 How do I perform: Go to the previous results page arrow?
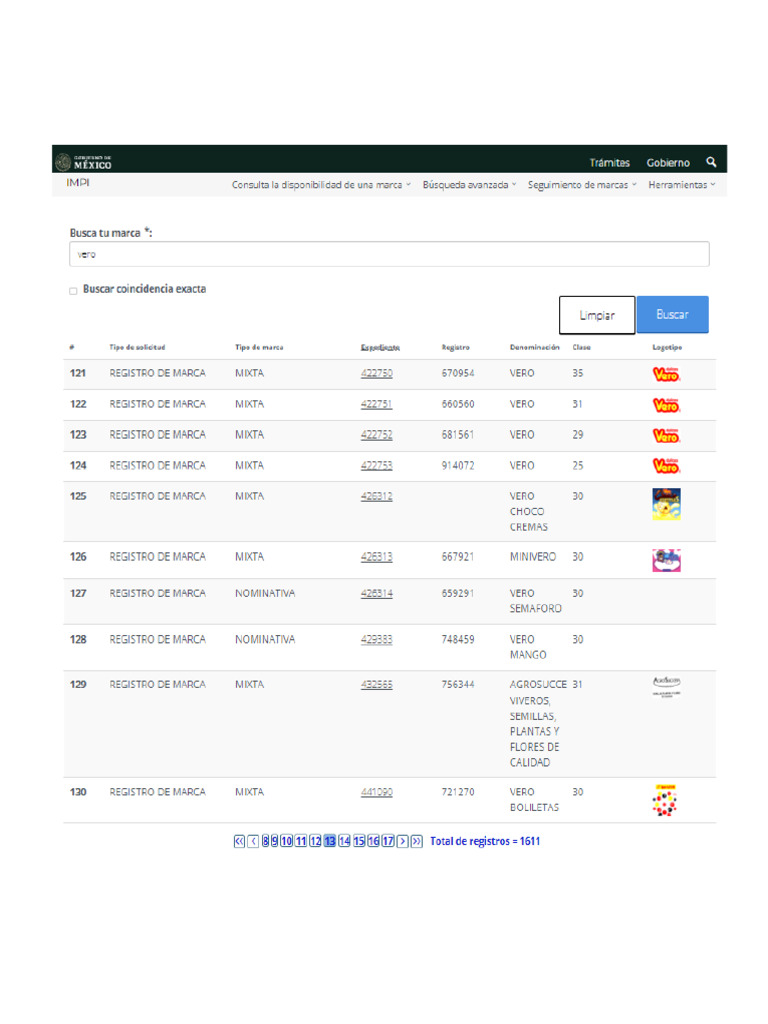[x=253, y=841]
